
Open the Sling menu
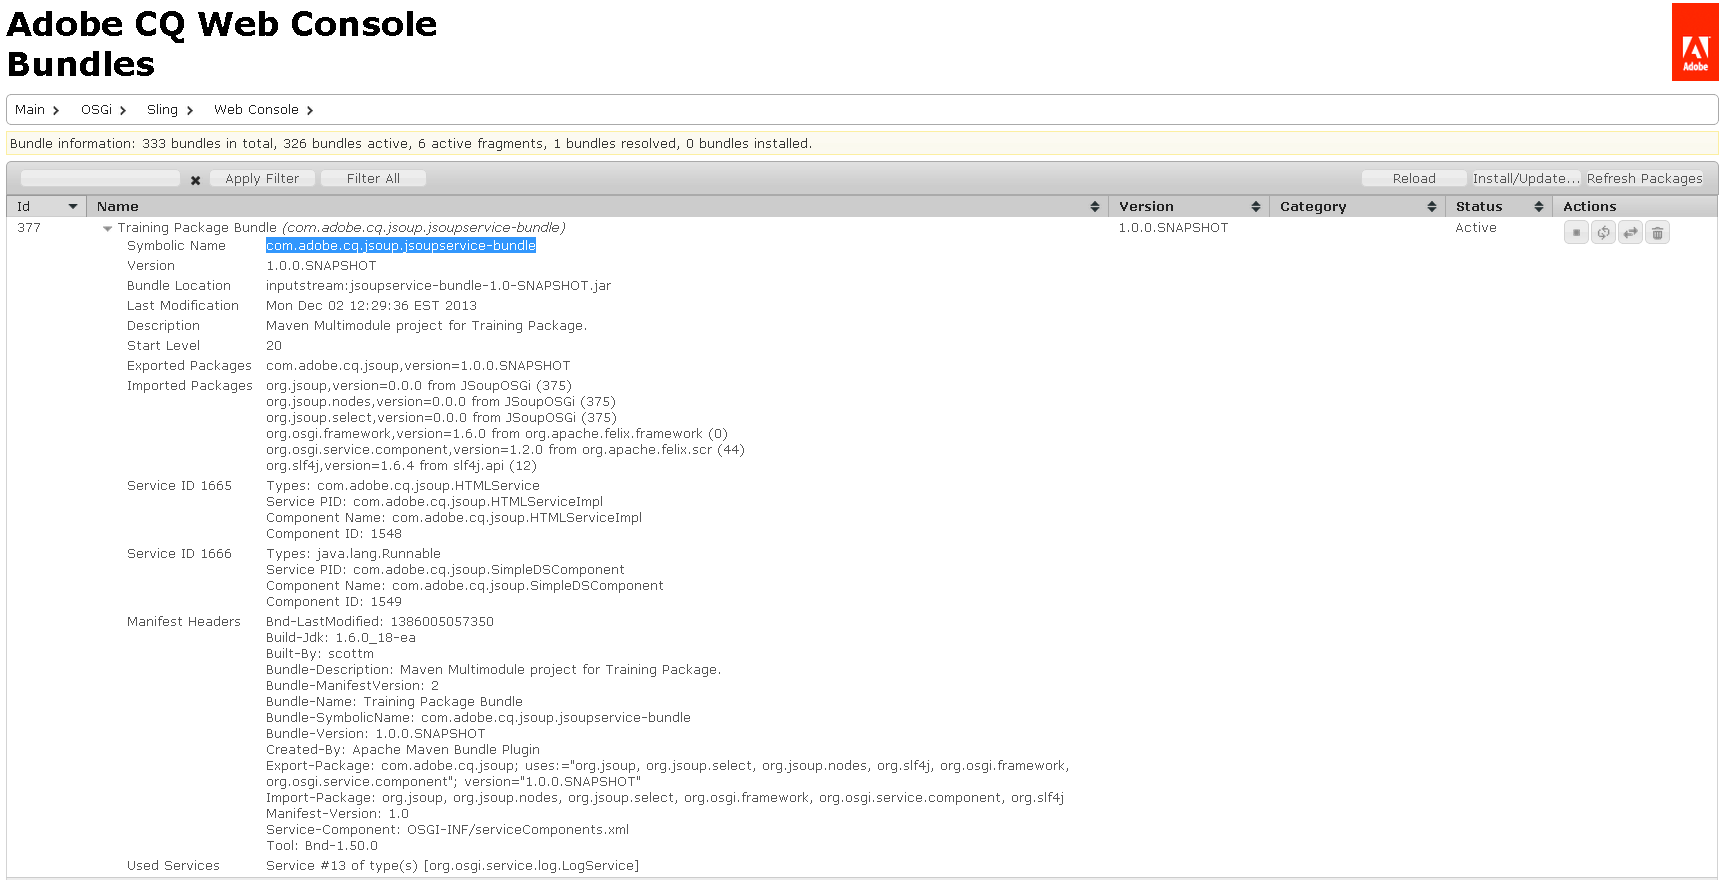(x=170, y=110)
